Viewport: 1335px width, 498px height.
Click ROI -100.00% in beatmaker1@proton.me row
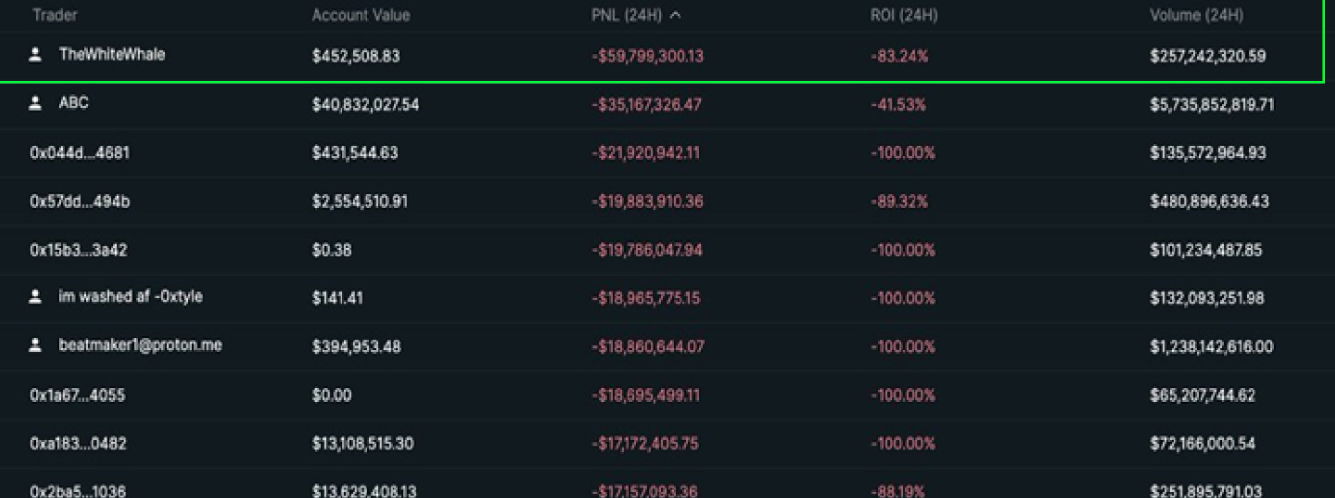pos(903,347)
